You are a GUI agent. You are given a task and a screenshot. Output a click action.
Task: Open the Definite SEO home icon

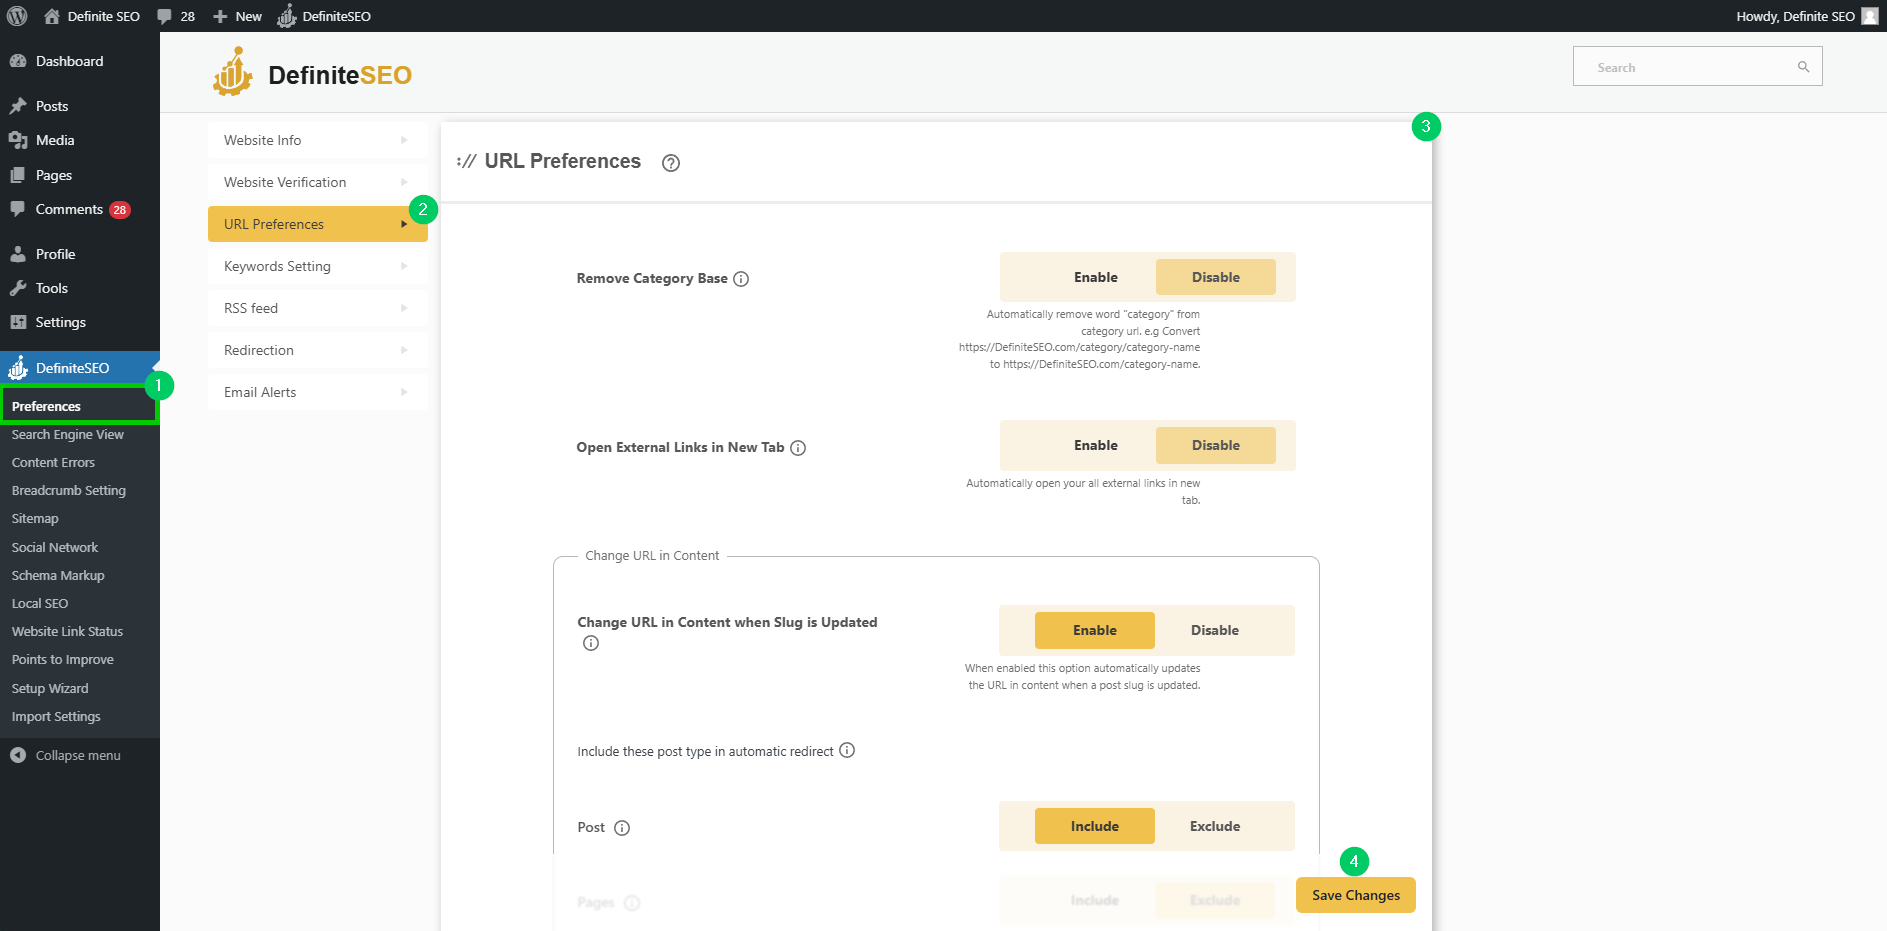[x=52, y=16]
